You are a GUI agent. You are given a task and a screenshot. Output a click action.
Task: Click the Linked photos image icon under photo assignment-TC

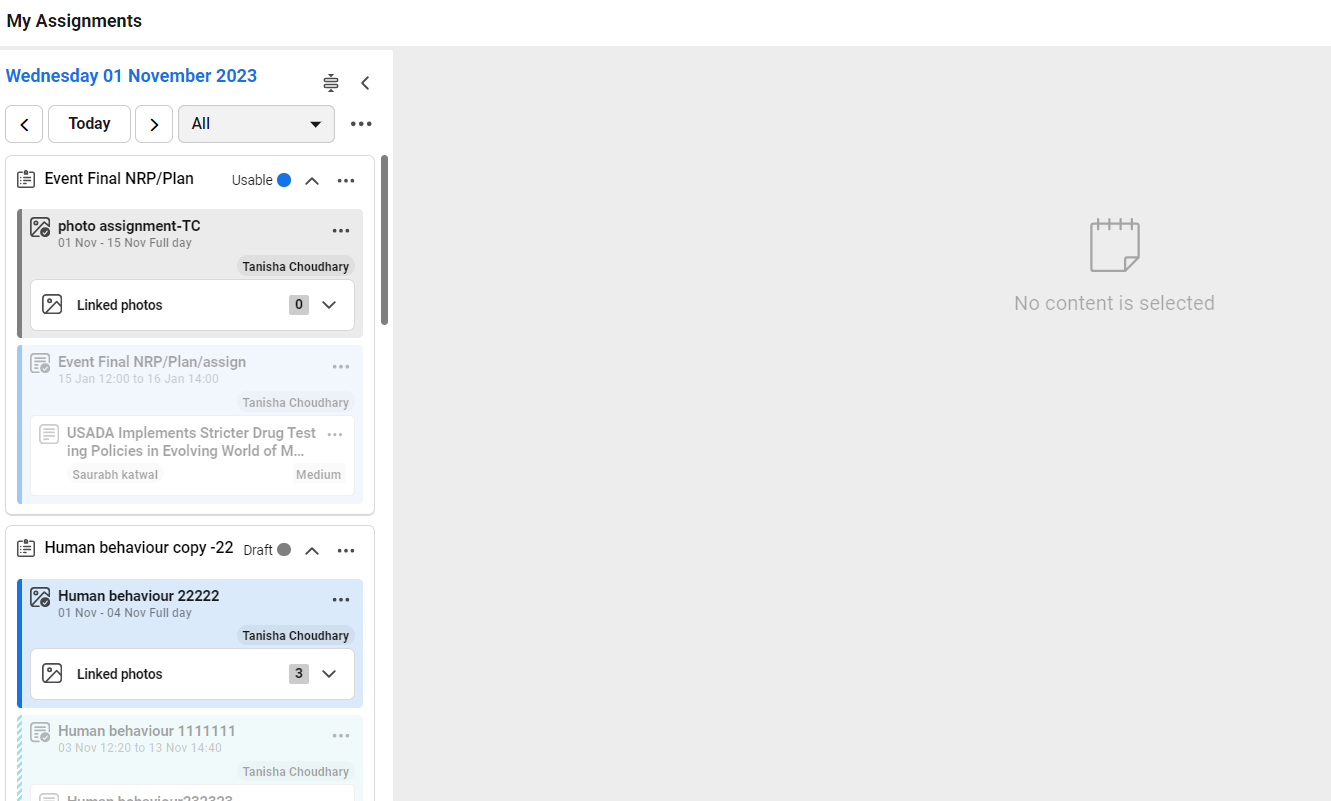(x=53, y=305)
